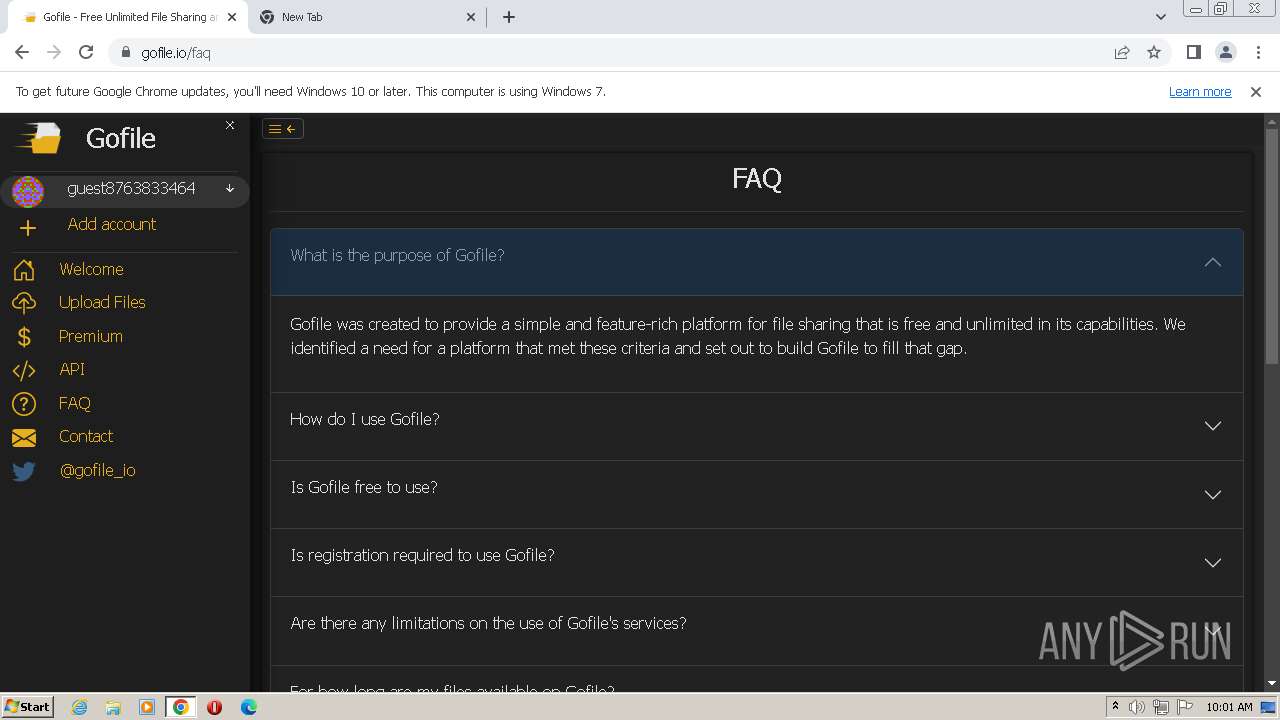Click 'What is the purpose of Gofile?' question
Image resolution: width=1280 pixels, height=720 pixels.
pos(397,255)
